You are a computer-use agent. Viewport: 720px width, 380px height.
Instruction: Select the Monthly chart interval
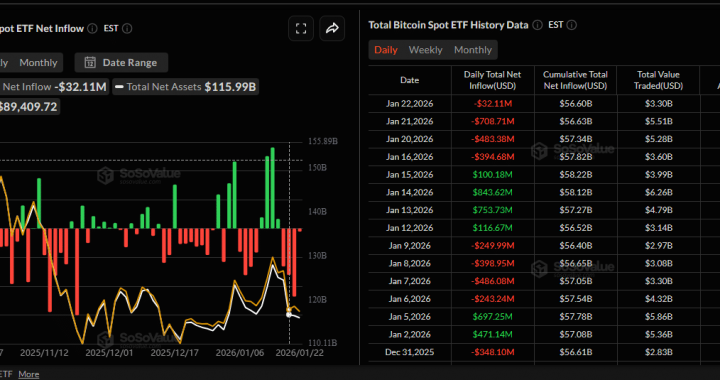point(38,62)
